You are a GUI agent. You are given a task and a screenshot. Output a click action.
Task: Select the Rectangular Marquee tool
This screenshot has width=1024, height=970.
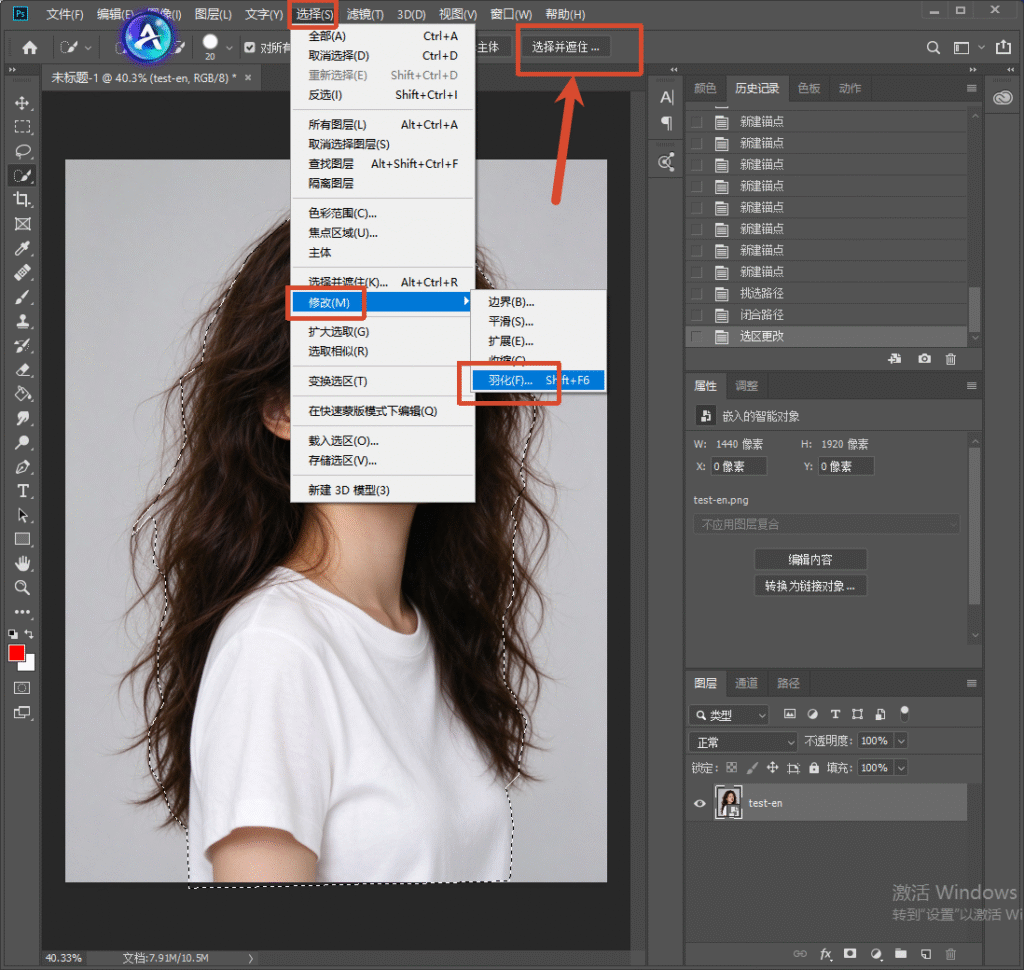point(22,127)
